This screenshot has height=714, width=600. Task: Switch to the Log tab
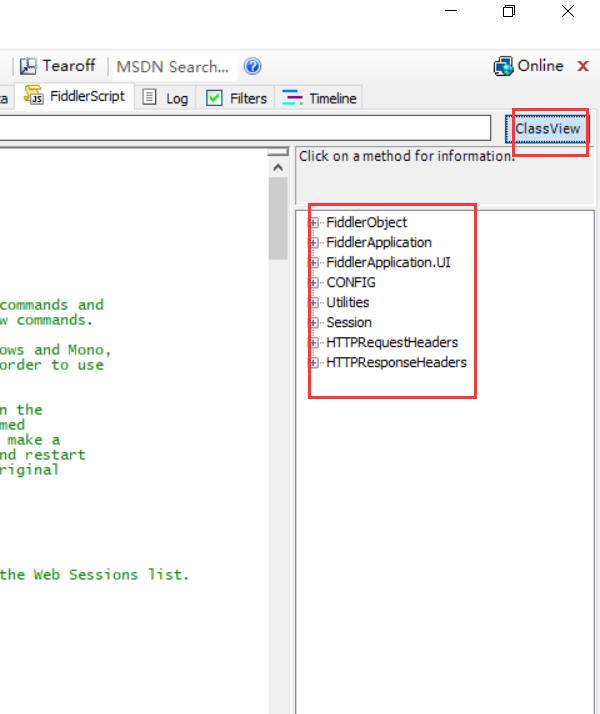[x=165, y=98]
